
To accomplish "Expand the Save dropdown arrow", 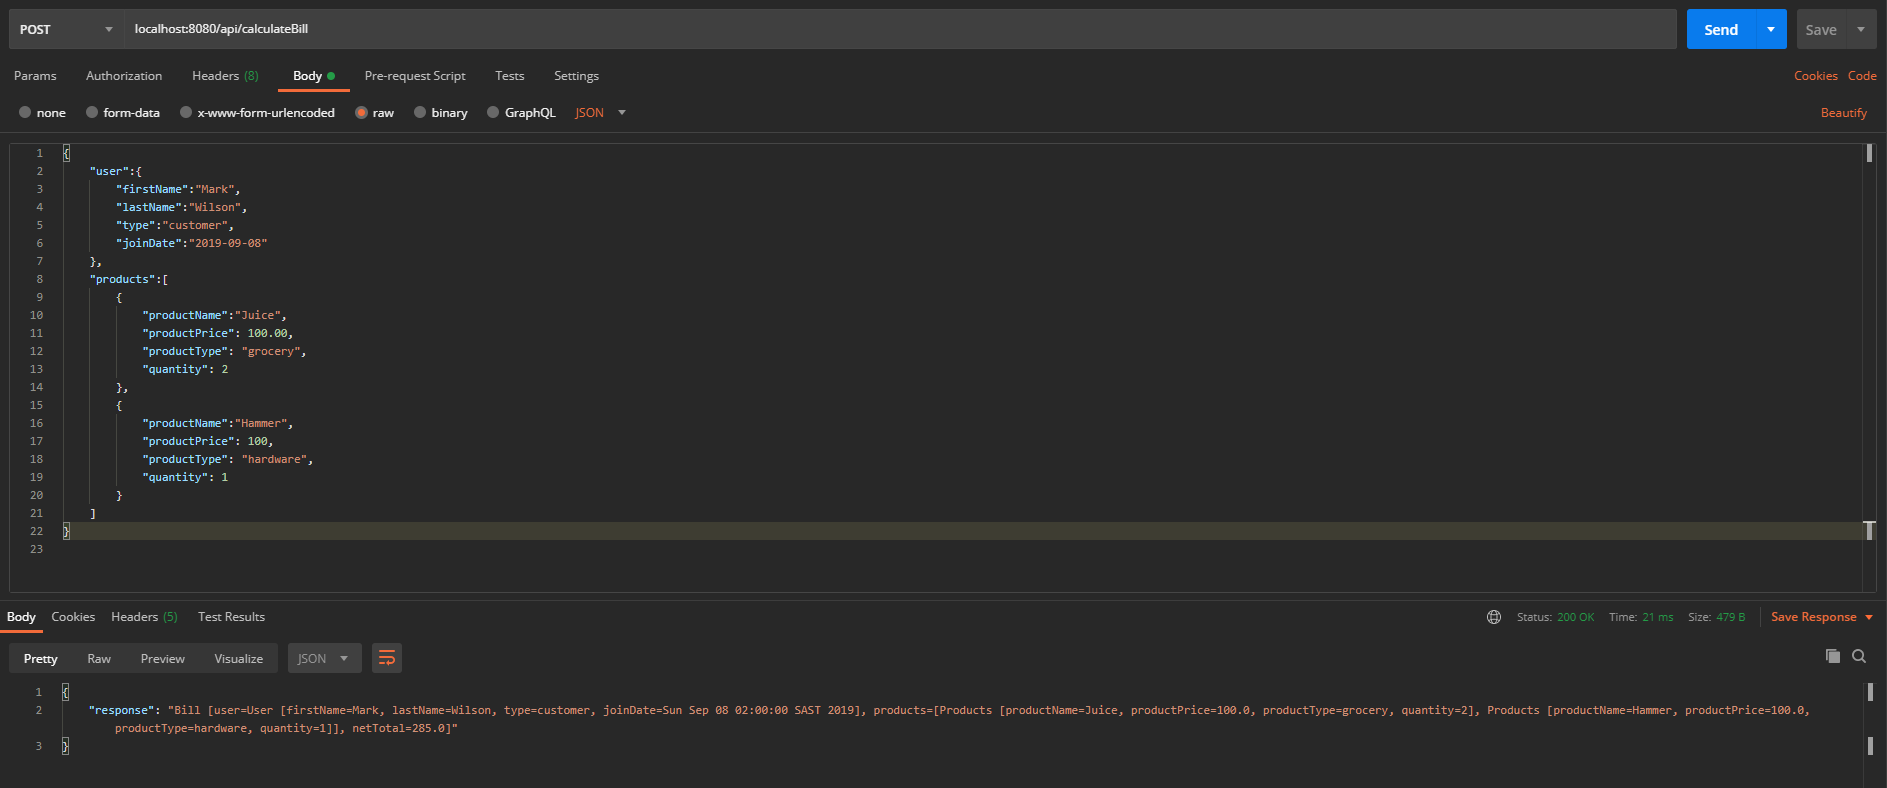I will point(1861,29).
